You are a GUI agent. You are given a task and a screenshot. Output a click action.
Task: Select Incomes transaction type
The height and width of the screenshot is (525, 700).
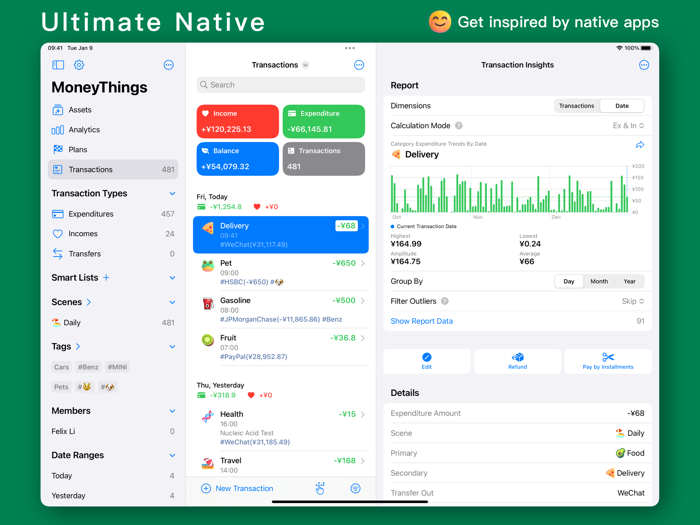click(113, 234)
